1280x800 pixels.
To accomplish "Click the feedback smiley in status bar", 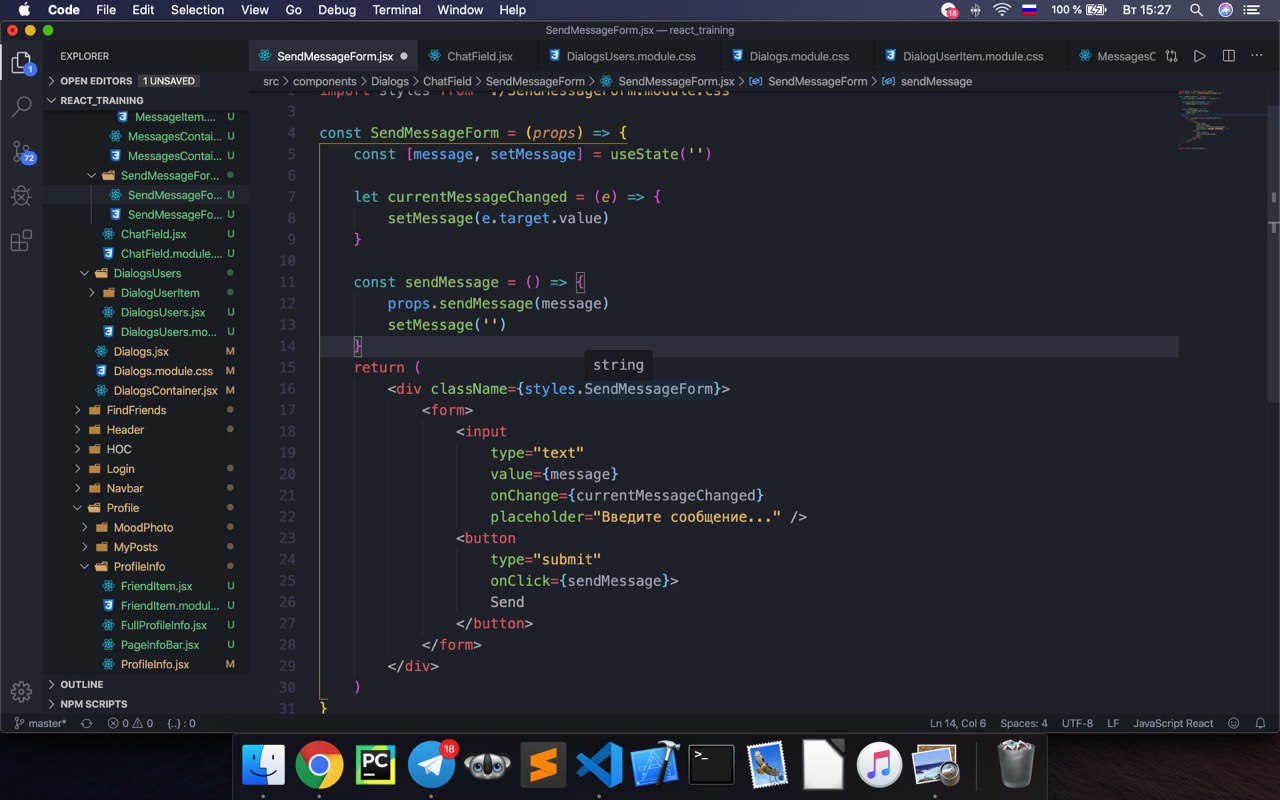I will 1233,723.
